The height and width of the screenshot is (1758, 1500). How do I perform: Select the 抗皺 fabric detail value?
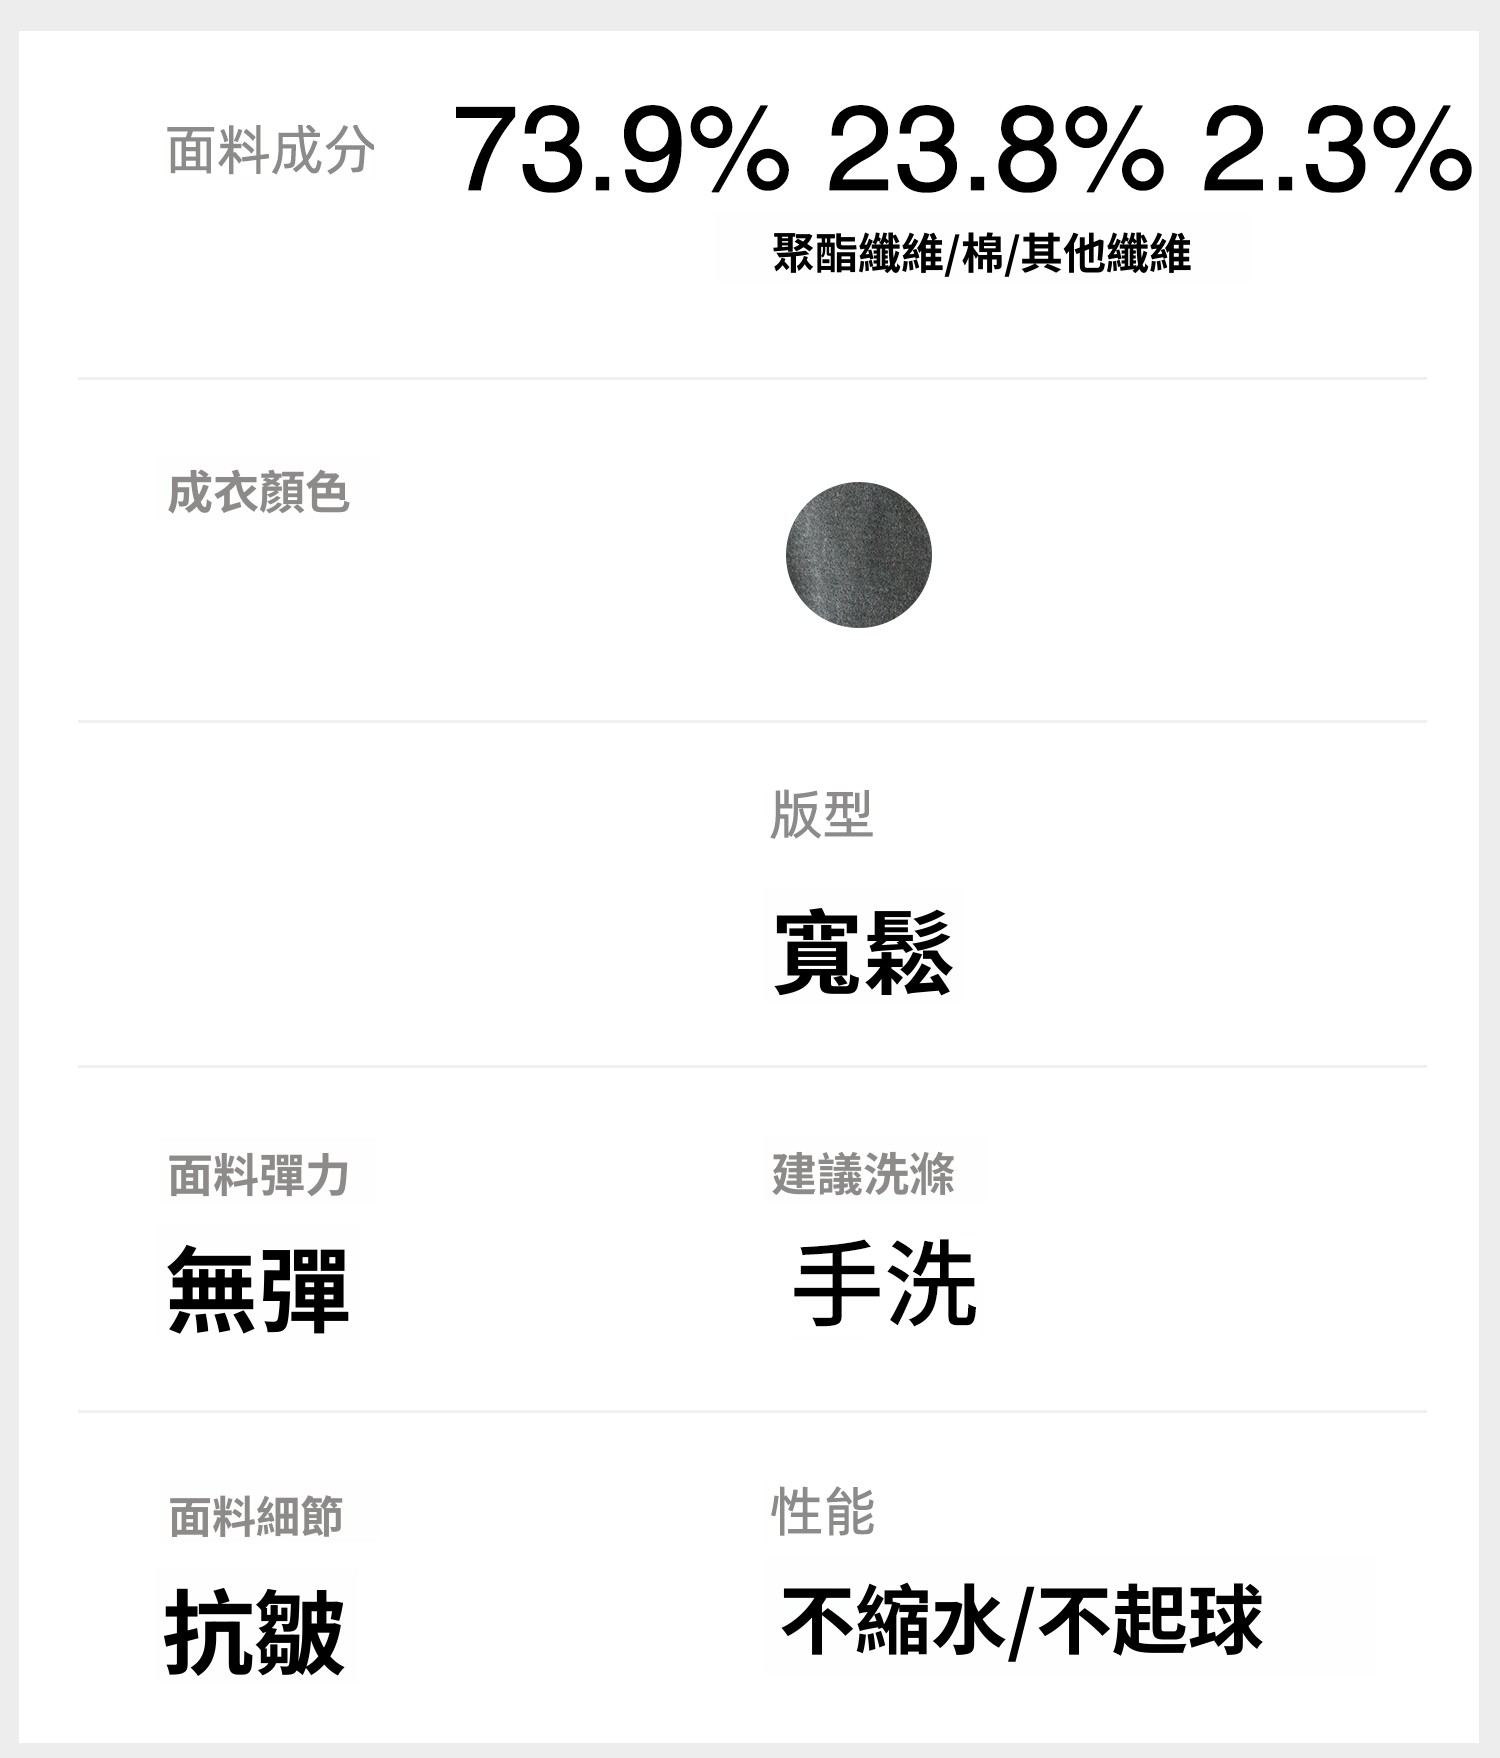[x=255, y=1633]
